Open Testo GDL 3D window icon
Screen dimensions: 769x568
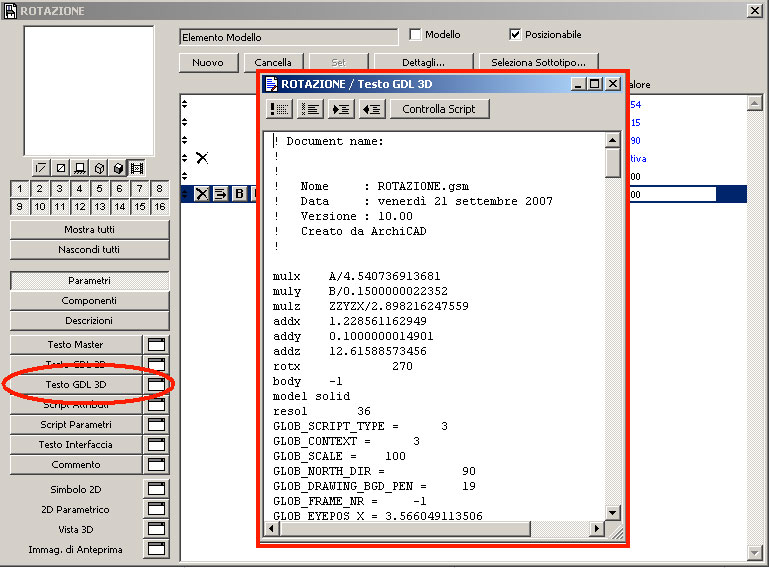[156, 384]
